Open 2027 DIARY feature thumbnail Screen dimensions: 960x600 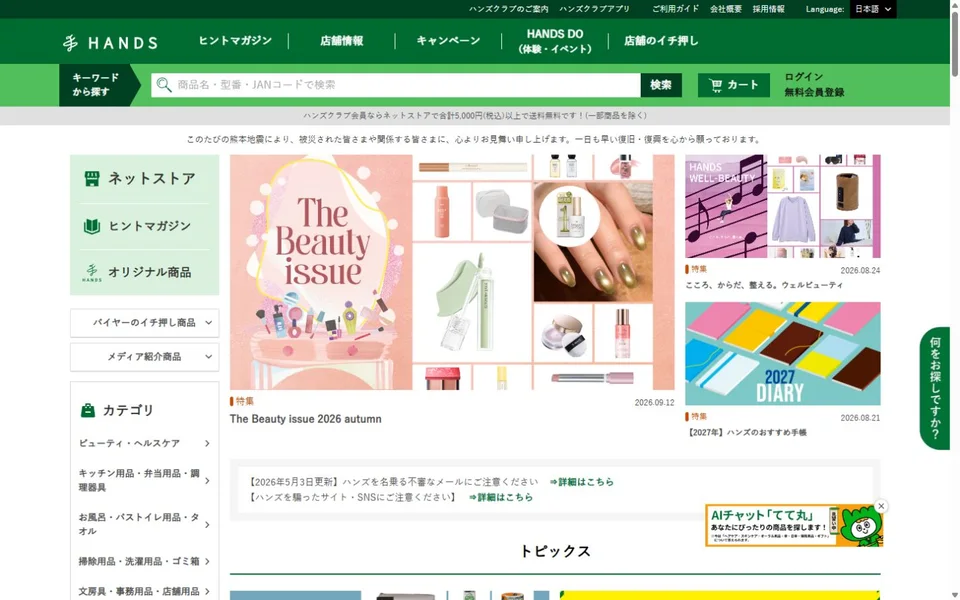click(x=782, y=353)
